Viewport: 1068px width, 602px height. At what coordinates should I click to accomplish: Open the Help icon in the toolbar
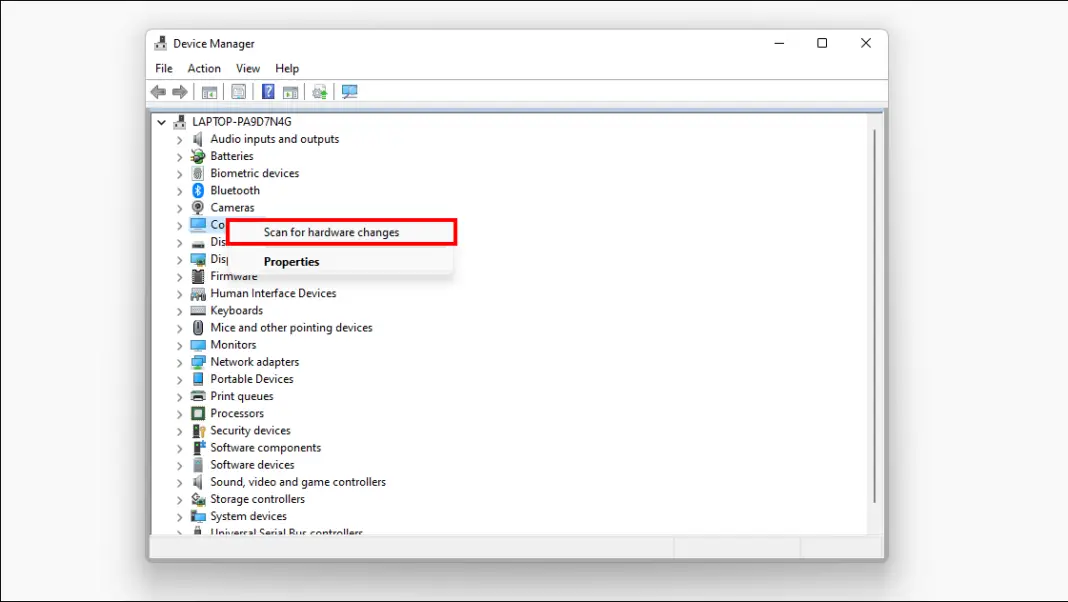267,91
